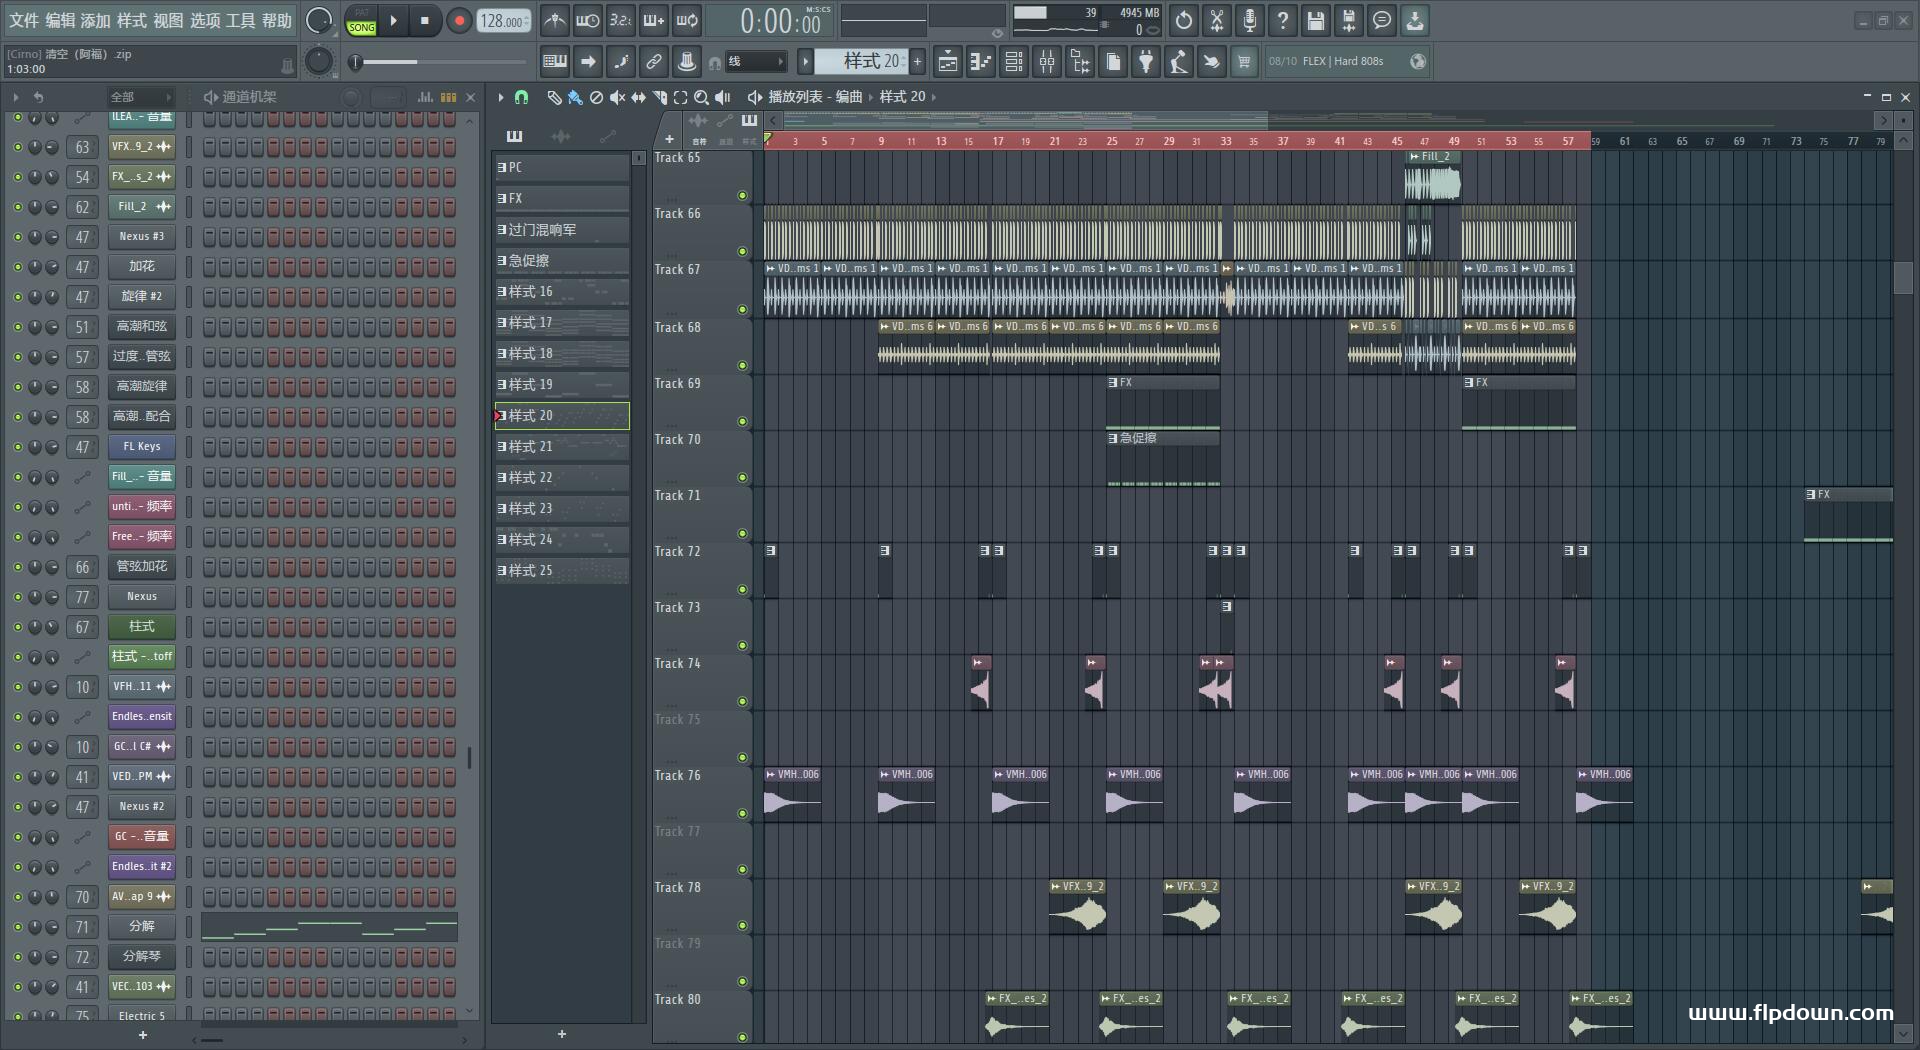Click the microphone recording icon
The image size is (1920, 1050).
(x=1249, y=20)
